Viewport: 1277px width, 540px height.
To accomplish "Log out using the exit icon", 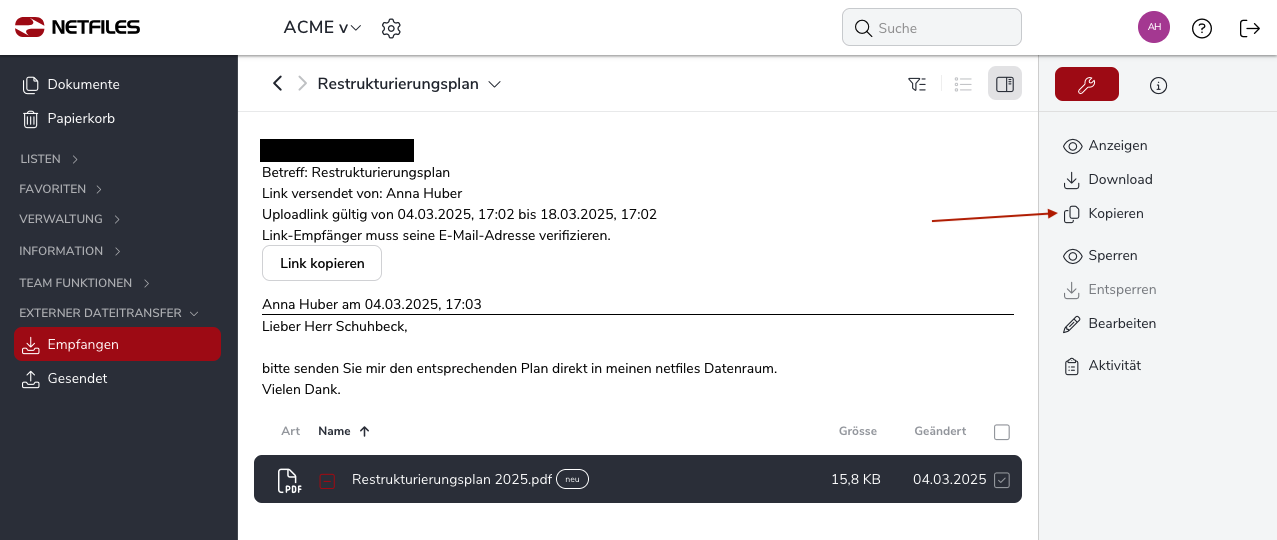I will [x=1250, y=28].
